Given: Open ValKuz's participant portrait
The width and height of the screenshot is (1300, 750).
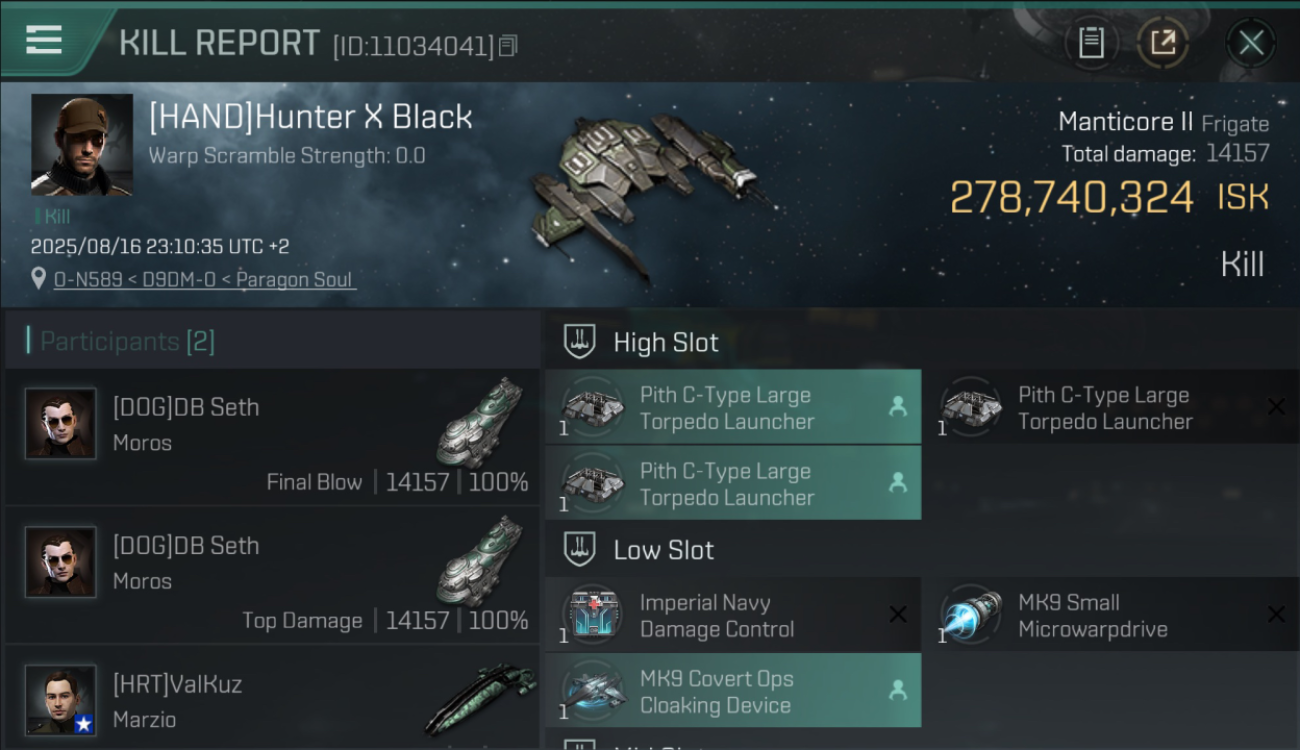Looking at the screenshot, I should [61, 700].
